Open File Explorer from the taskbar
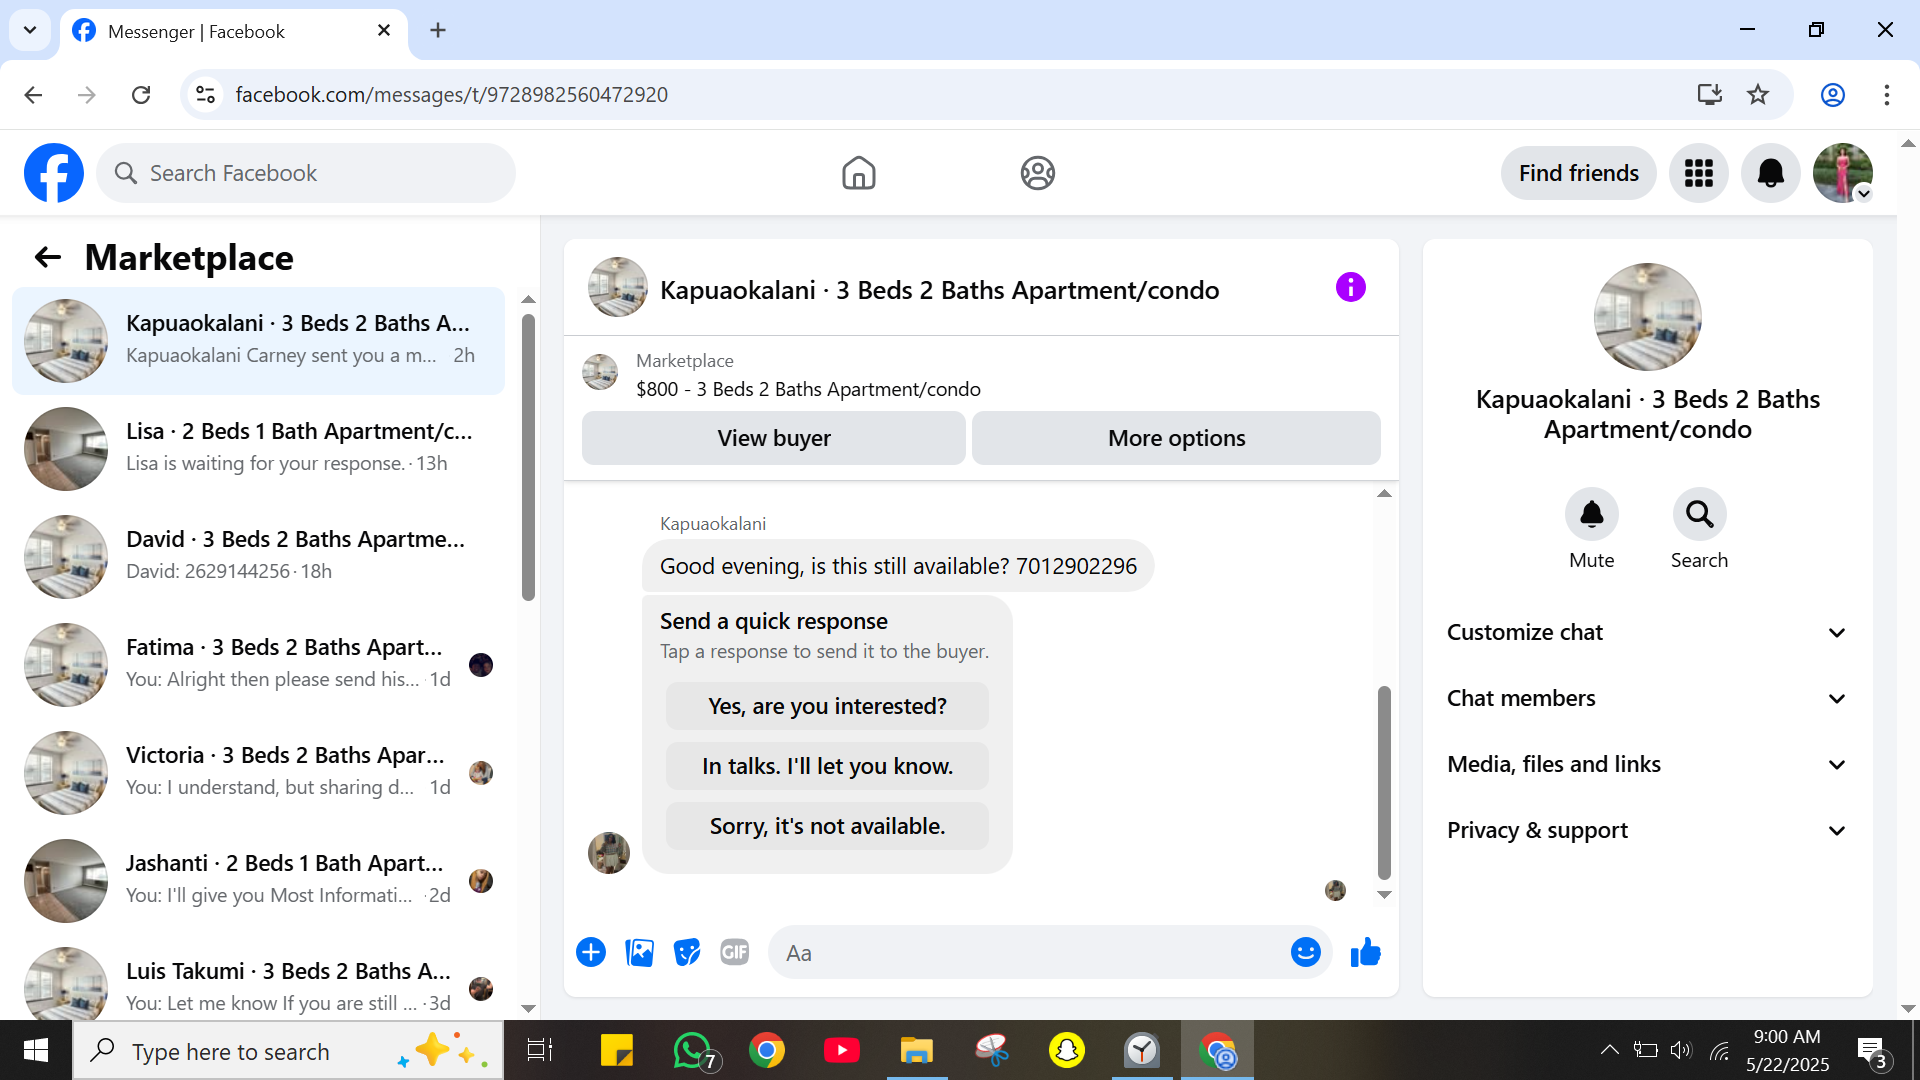 tap(916, 1051)
